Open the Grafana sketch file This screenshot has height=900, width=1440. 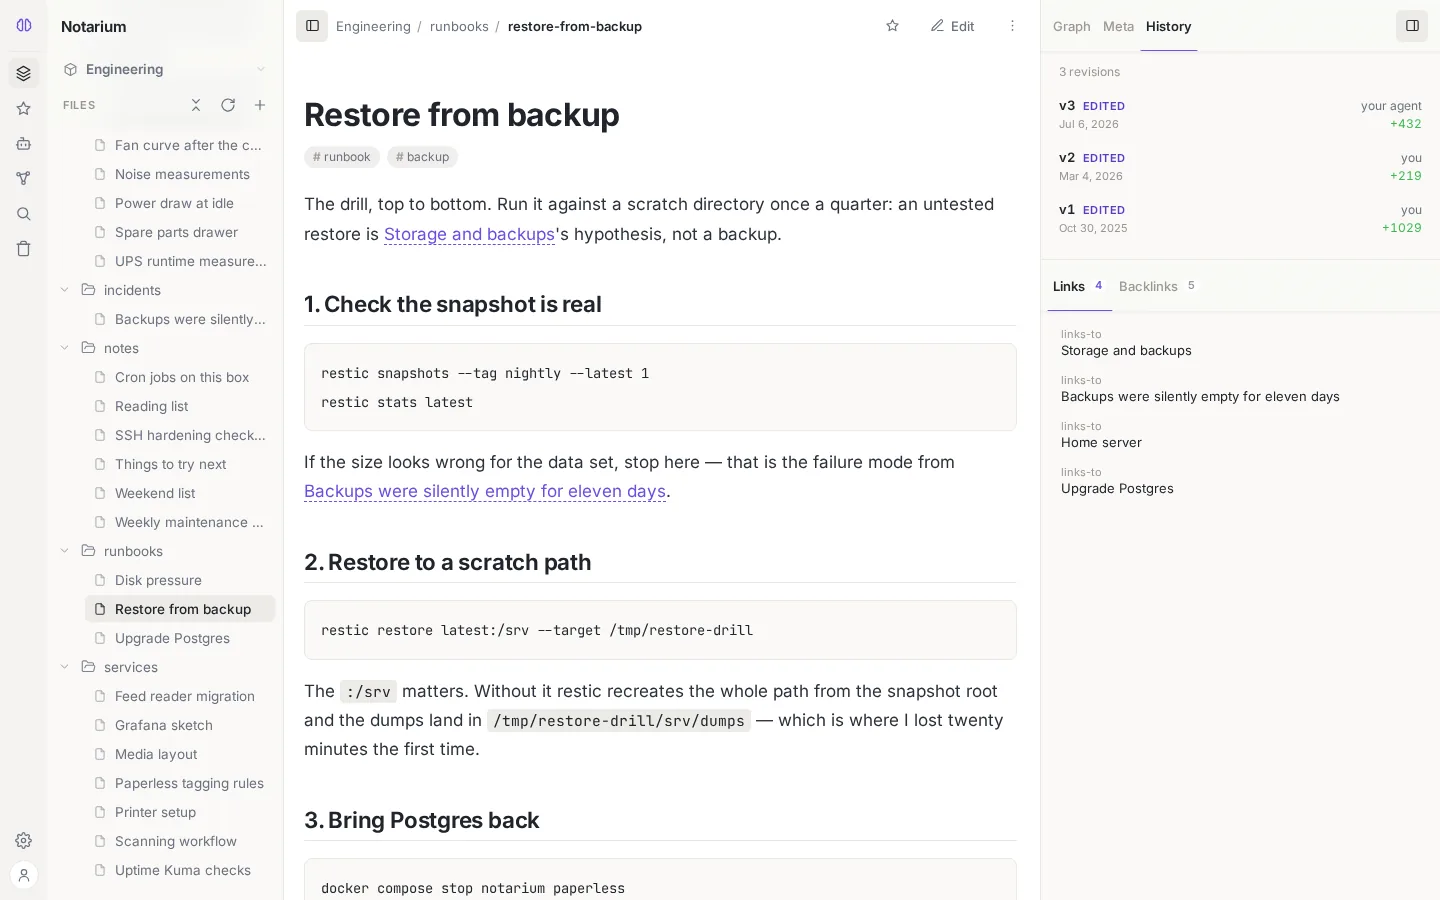coord(180,725)
